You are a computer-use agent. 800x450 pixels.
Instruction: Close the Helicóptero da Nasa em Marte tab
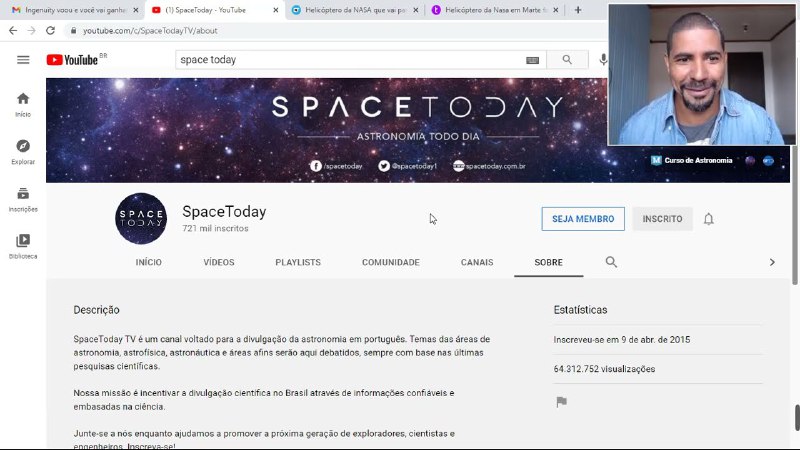pyautogui.click(x=556, y=10)
